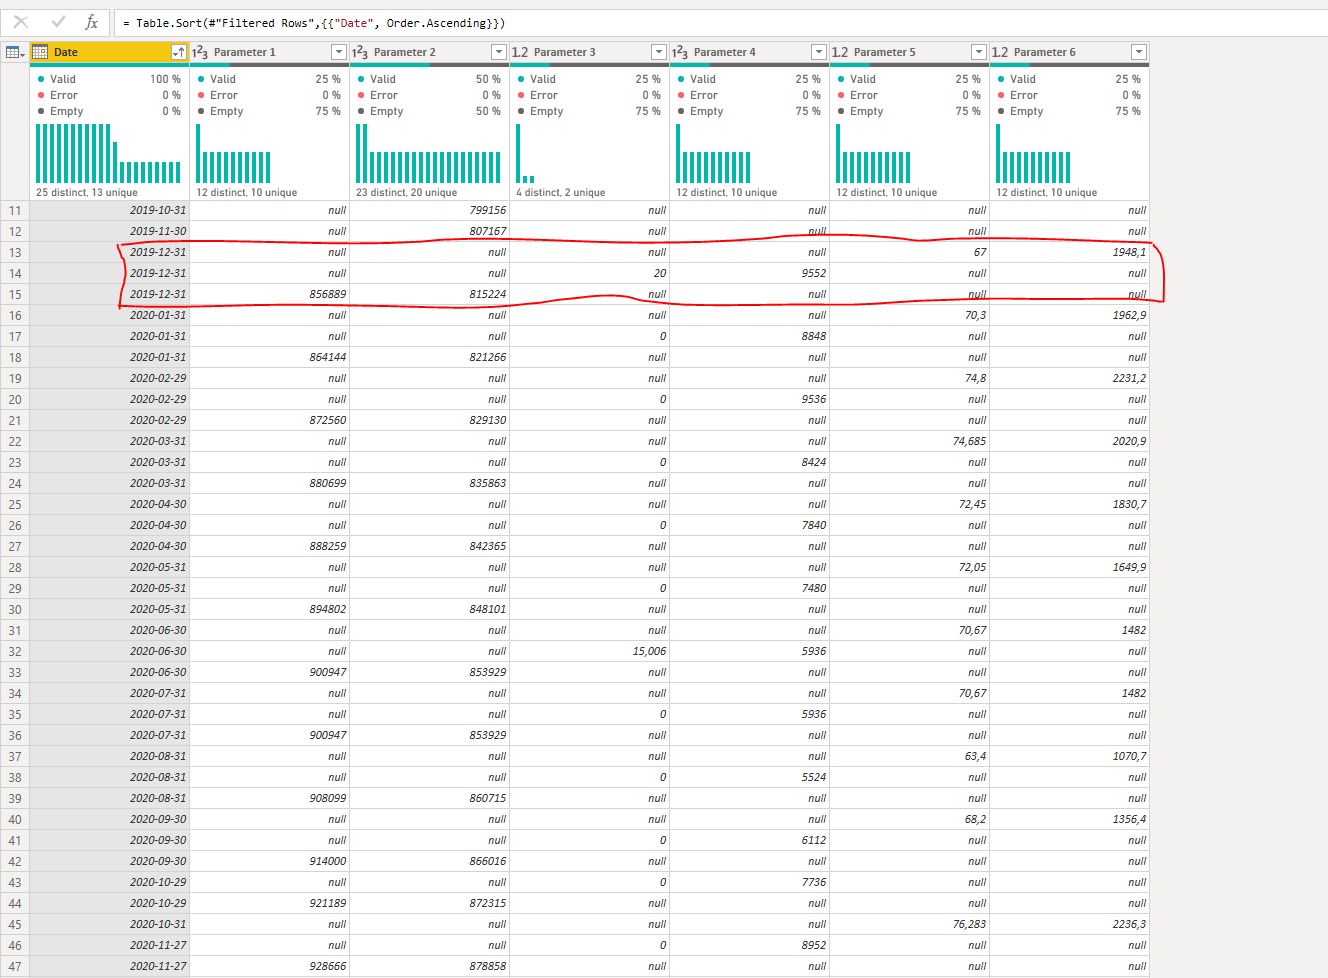Click the Date column distribution chart

(109, 153)
